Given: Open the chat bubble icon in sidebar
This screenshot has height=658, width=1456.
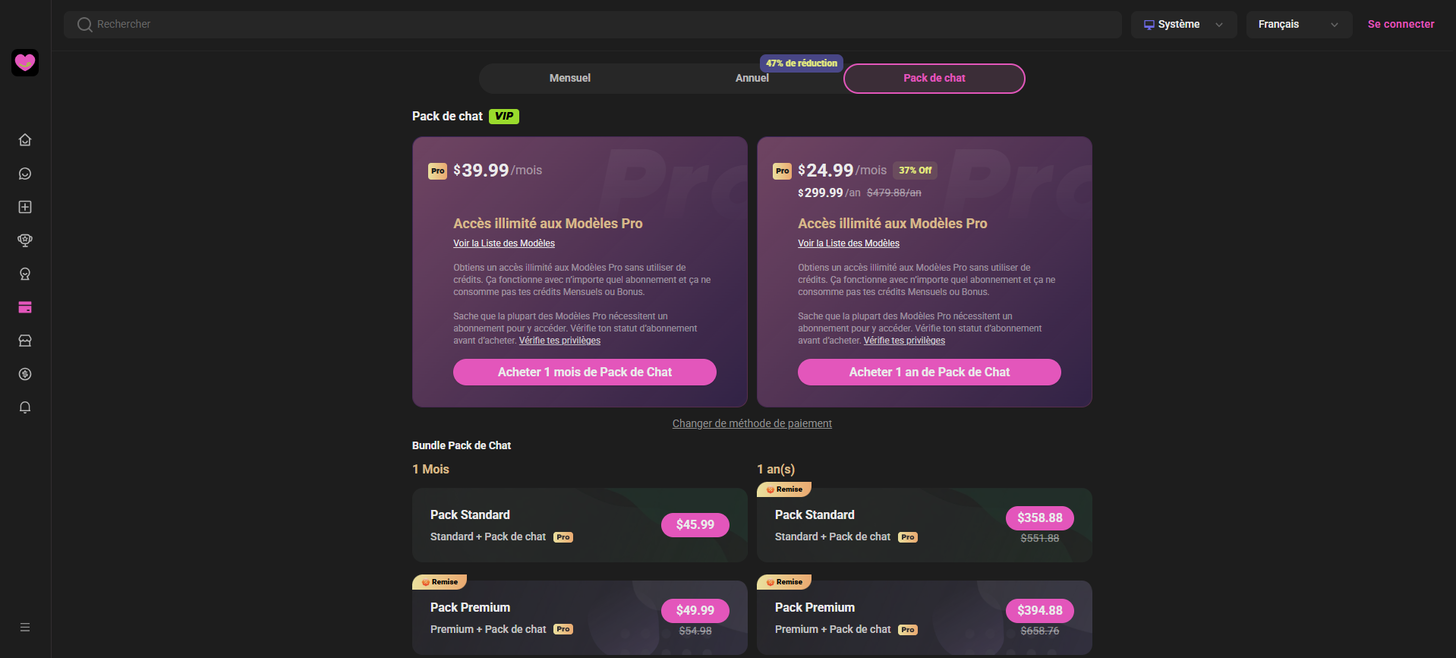Looking at the screenshot, I should (25, 173).
